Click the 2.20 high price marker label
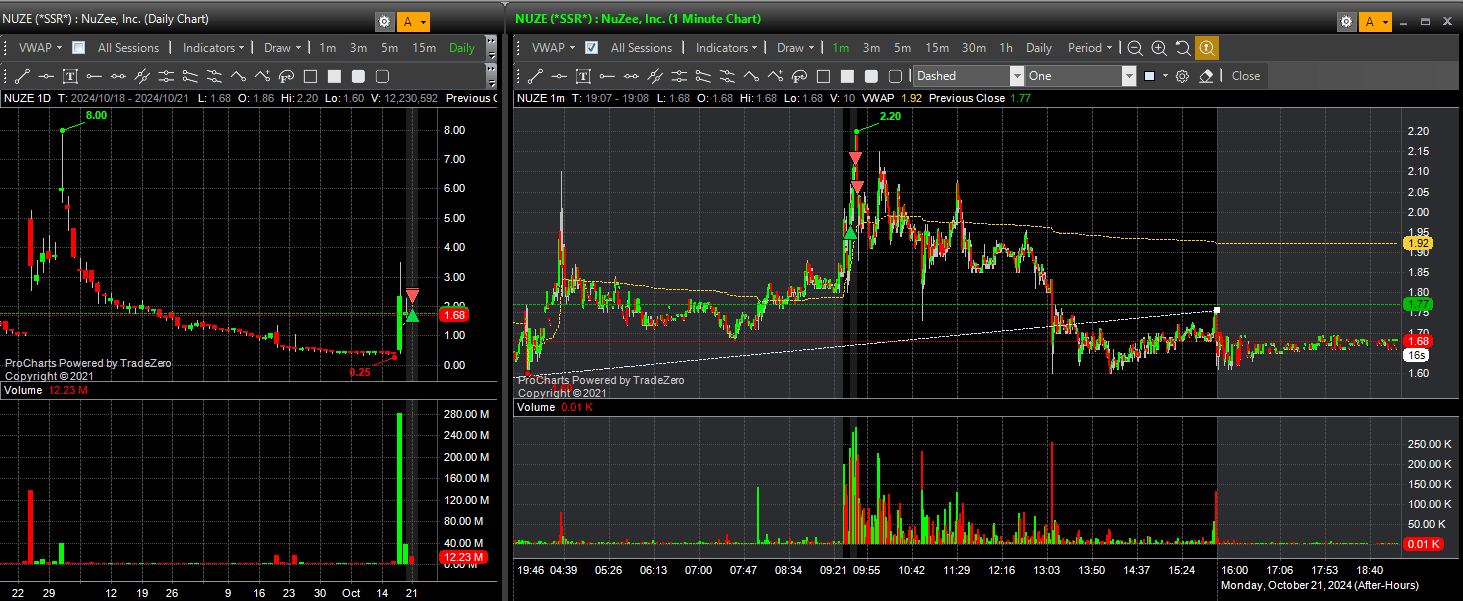 coord(889,117)
